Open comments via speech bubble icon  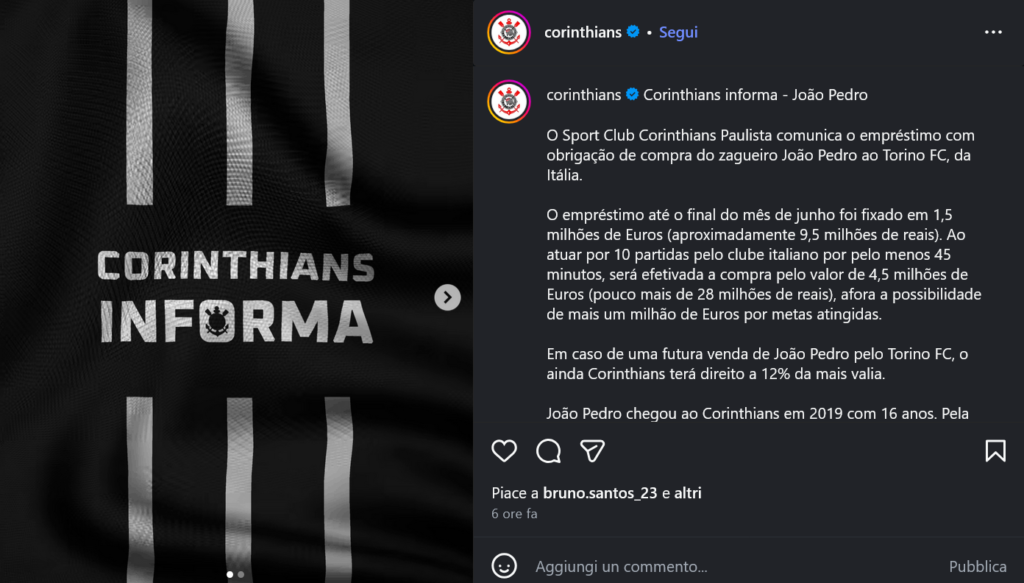pyautogui.click(x=548, y=451)
